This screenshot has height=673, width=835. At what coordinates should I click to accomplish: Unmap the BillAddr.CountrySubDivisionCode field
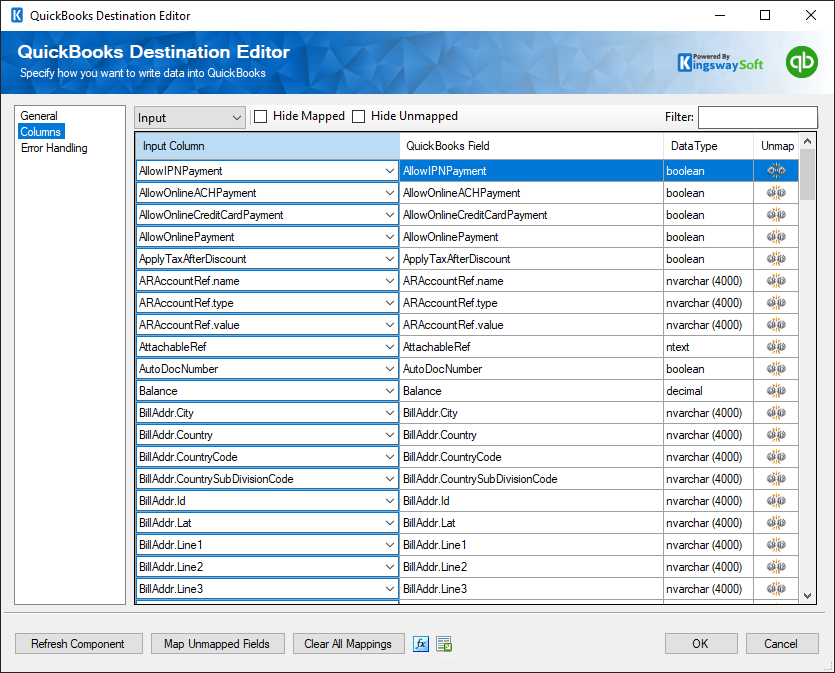pyautogui.click(x=776, y=478)
